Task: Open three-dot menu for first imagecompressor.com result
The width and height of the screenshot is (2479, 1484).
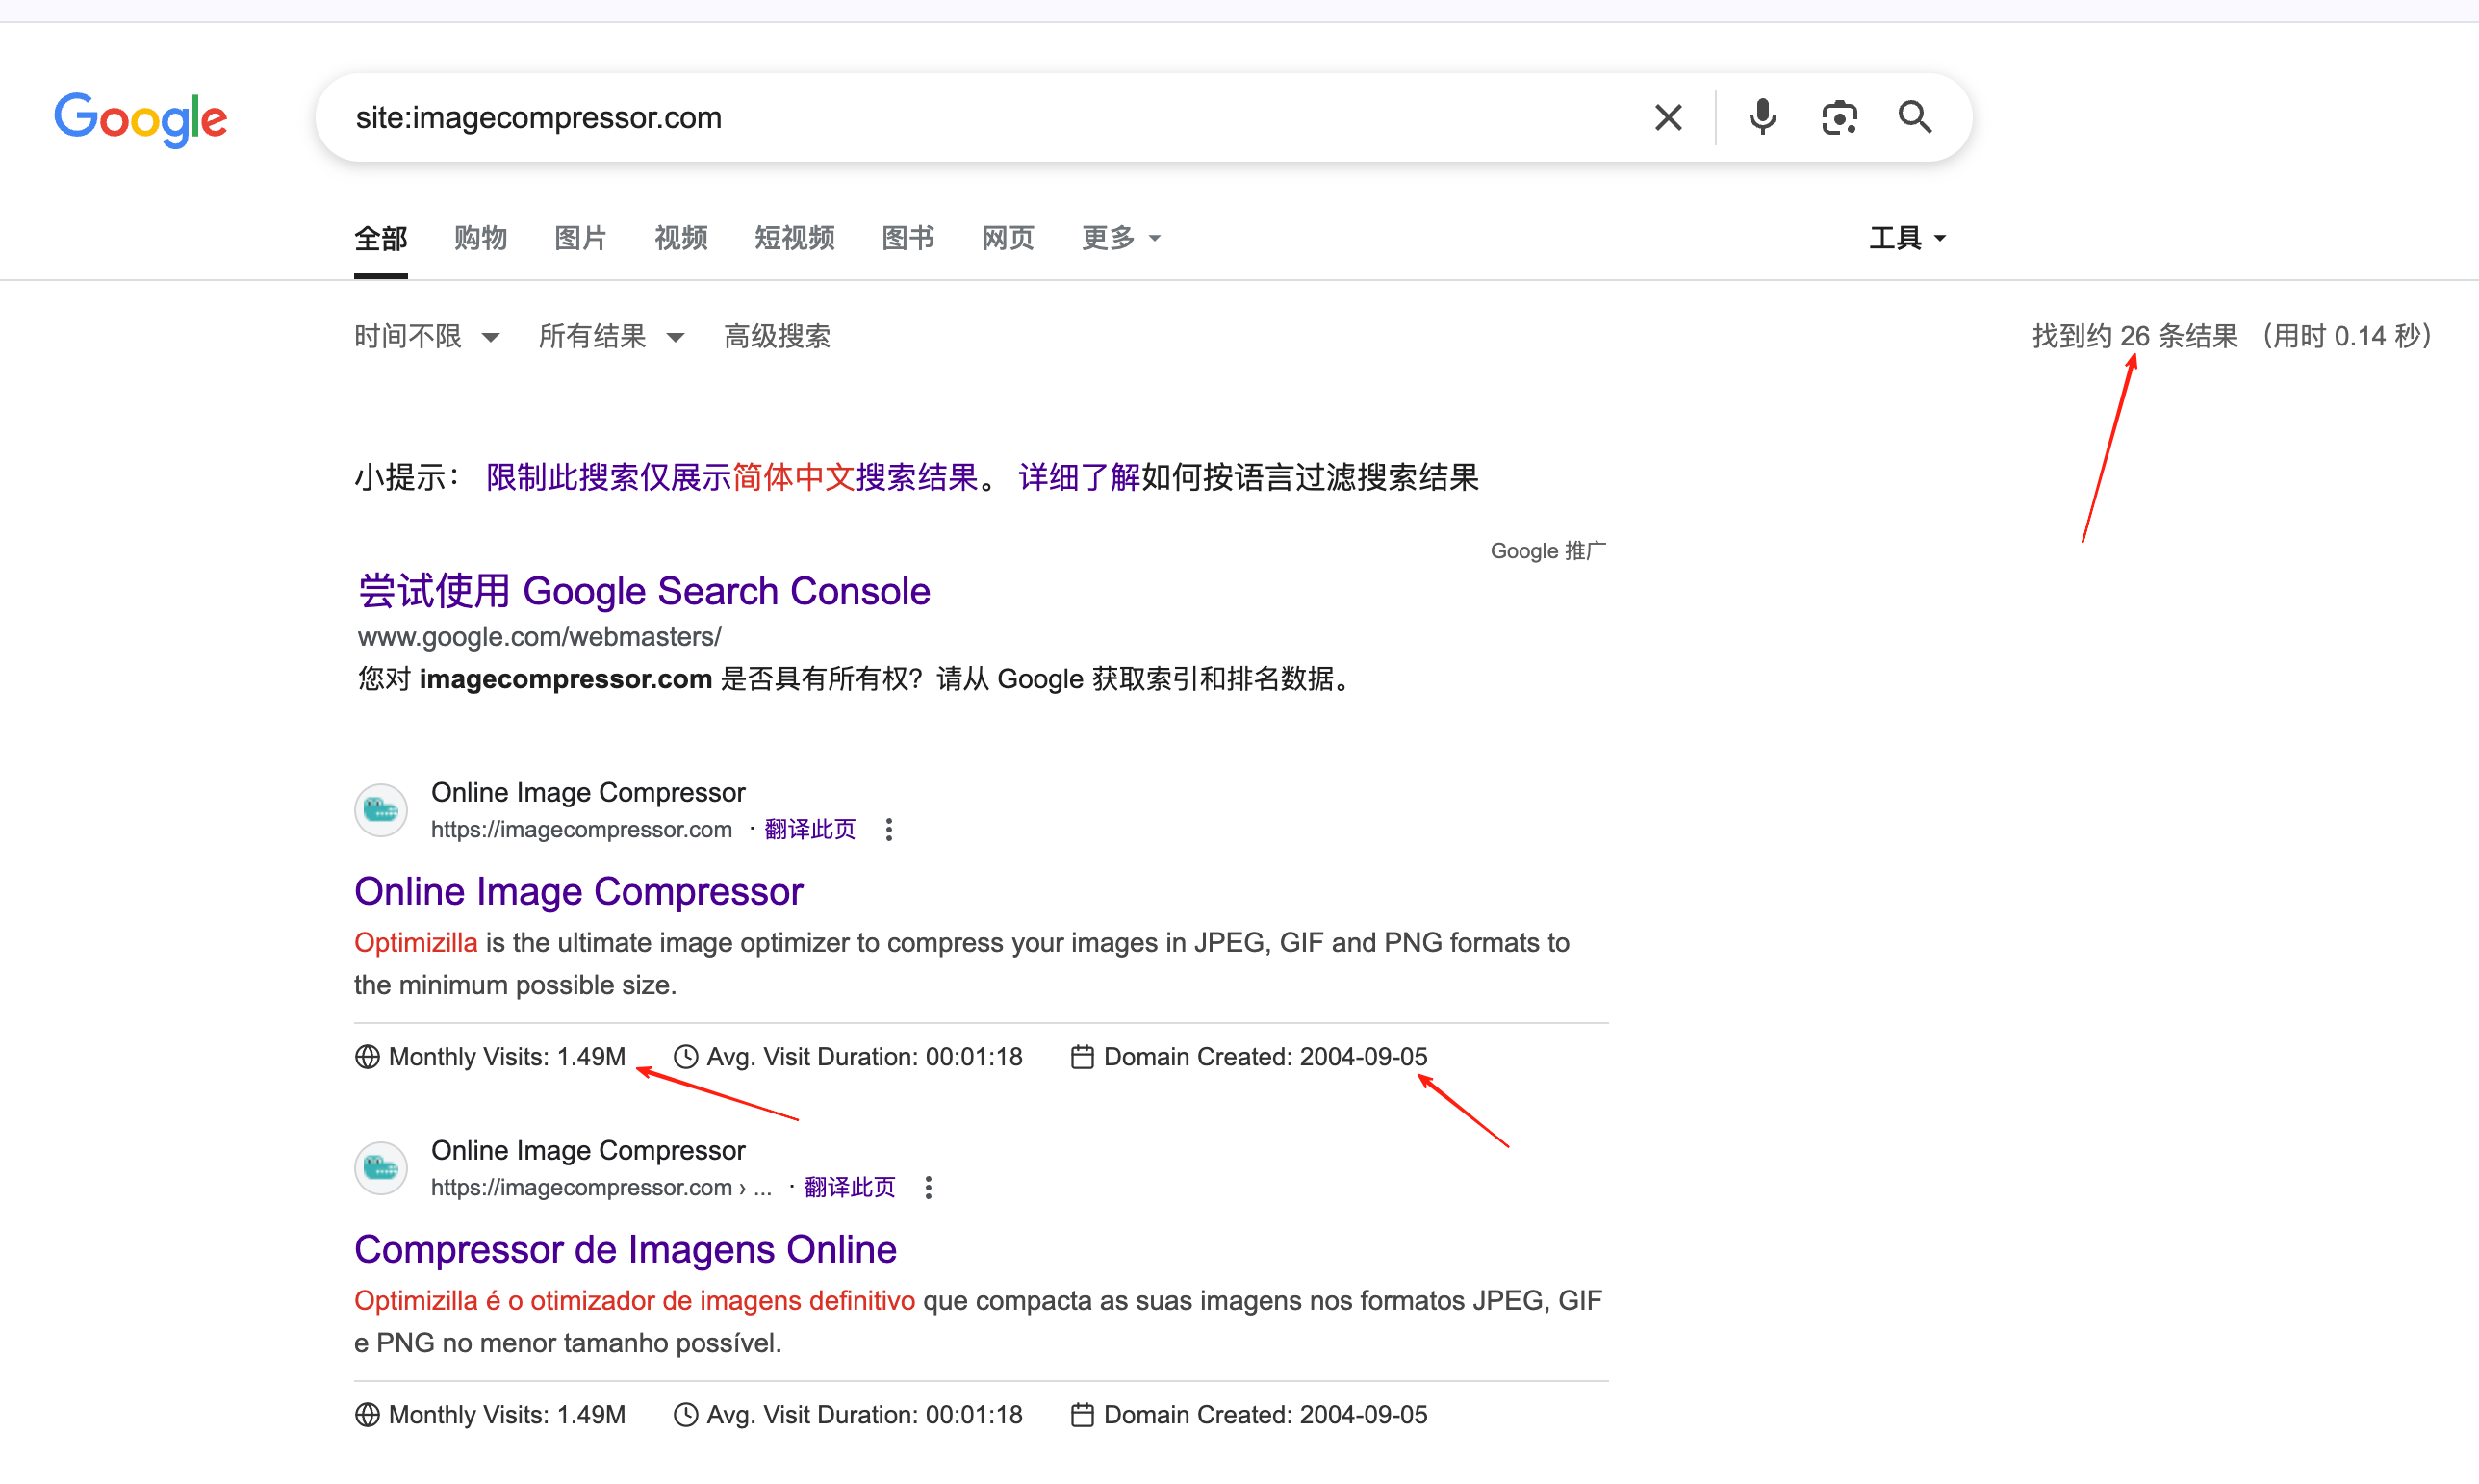Action: pos(888,829)
